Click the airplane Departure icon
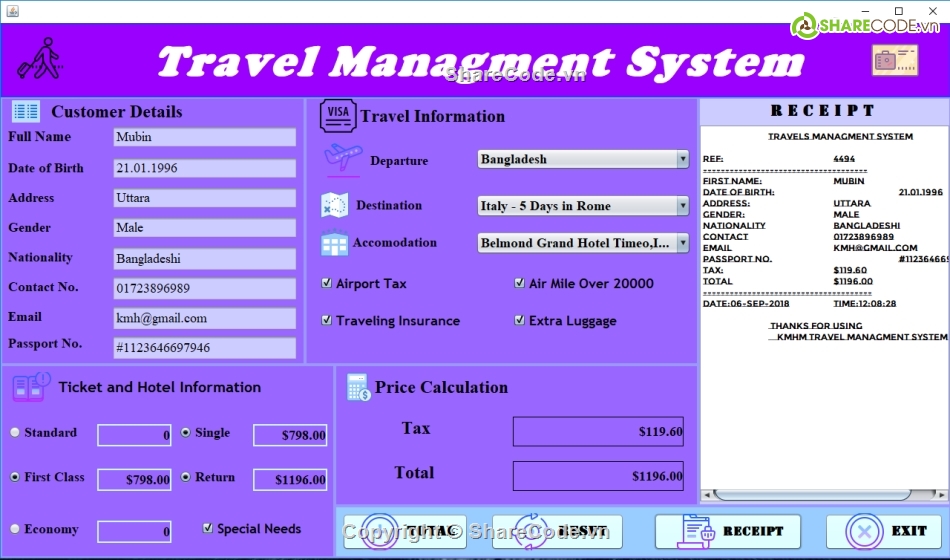The height and width of the screenshot is (560, 950). tap(342, 158)
